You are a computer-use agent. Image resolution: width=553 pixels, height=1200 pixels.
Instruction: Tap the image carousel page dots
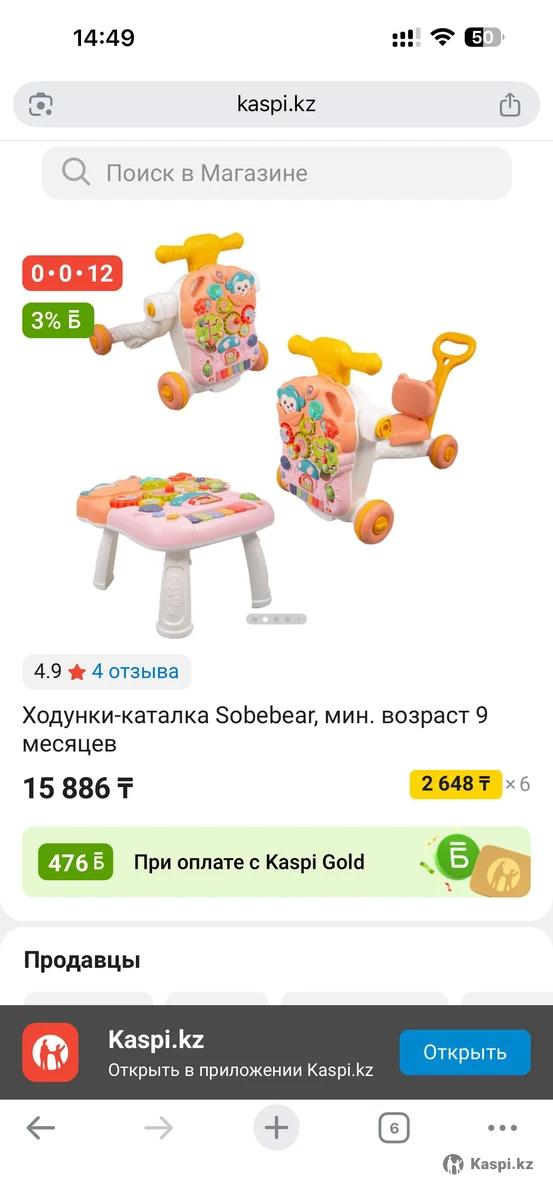pyautogui.click(x=276, y=619)
